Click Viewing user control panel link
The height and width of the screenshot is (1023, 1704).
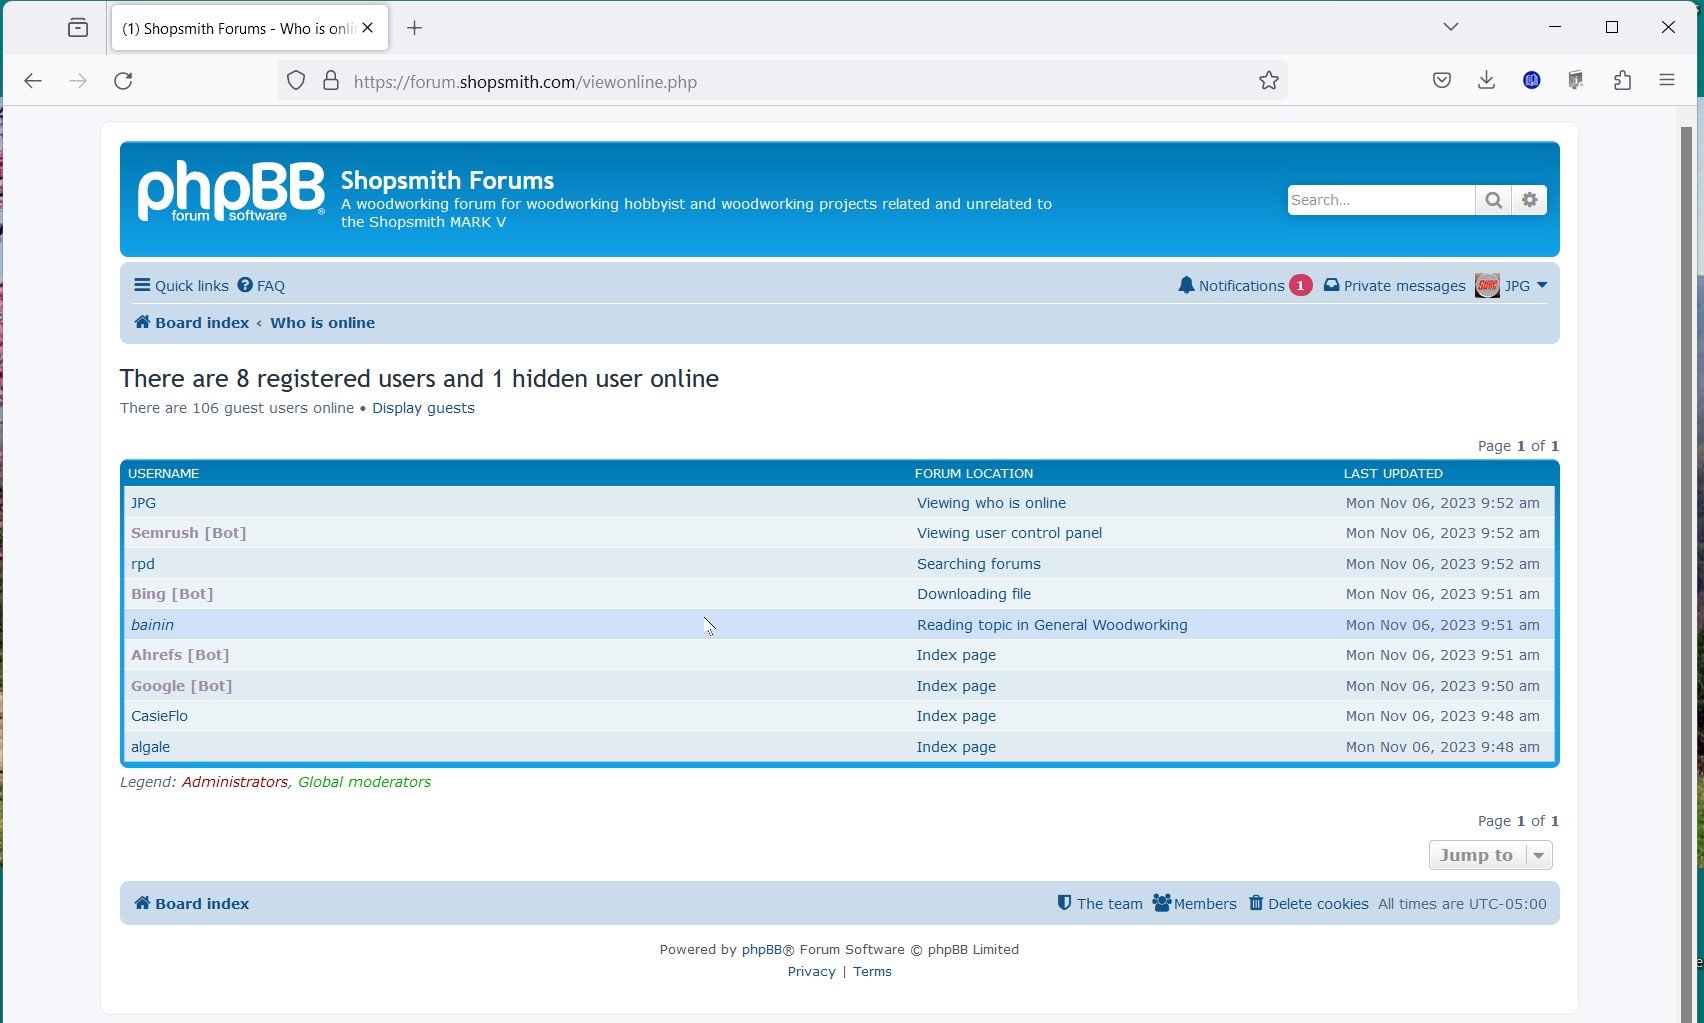pyautogui.click(x=1009, y=533)
